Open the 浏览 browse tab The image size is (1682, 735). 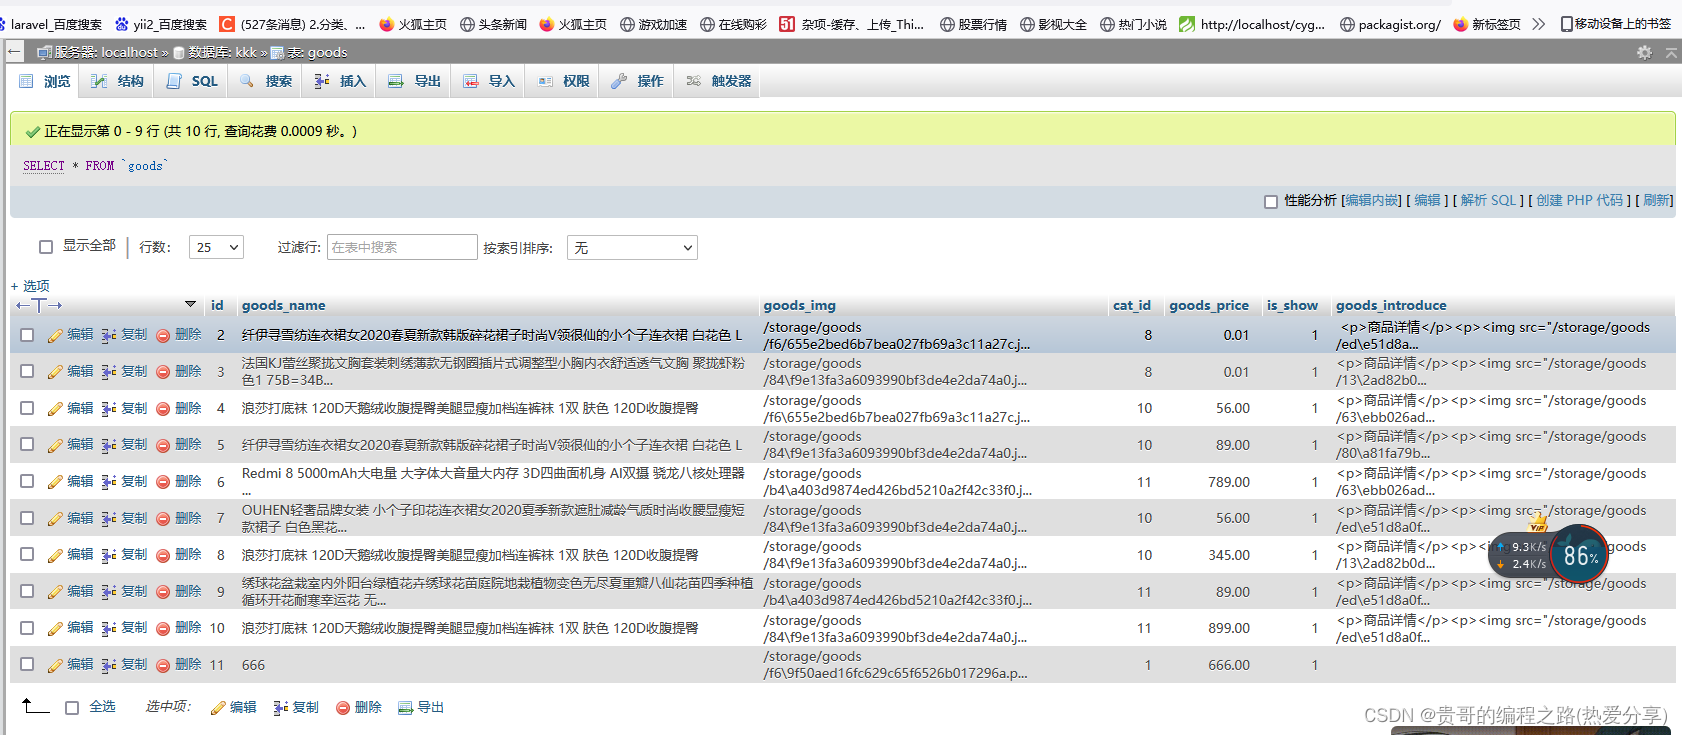(46, 81)
